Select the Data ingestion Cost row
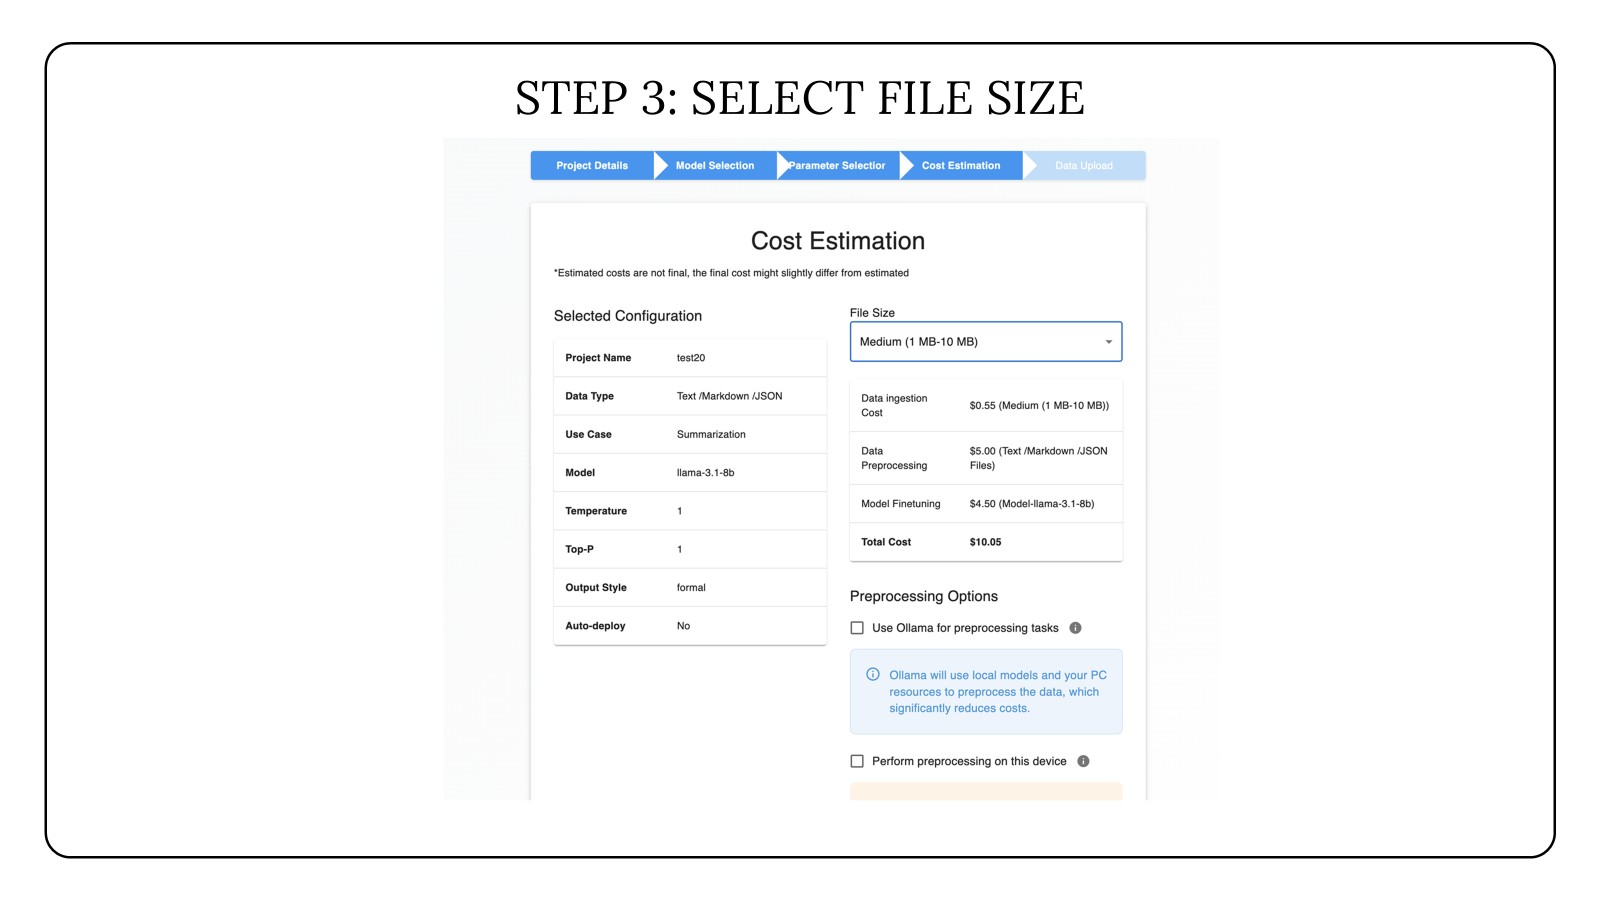 985,405
